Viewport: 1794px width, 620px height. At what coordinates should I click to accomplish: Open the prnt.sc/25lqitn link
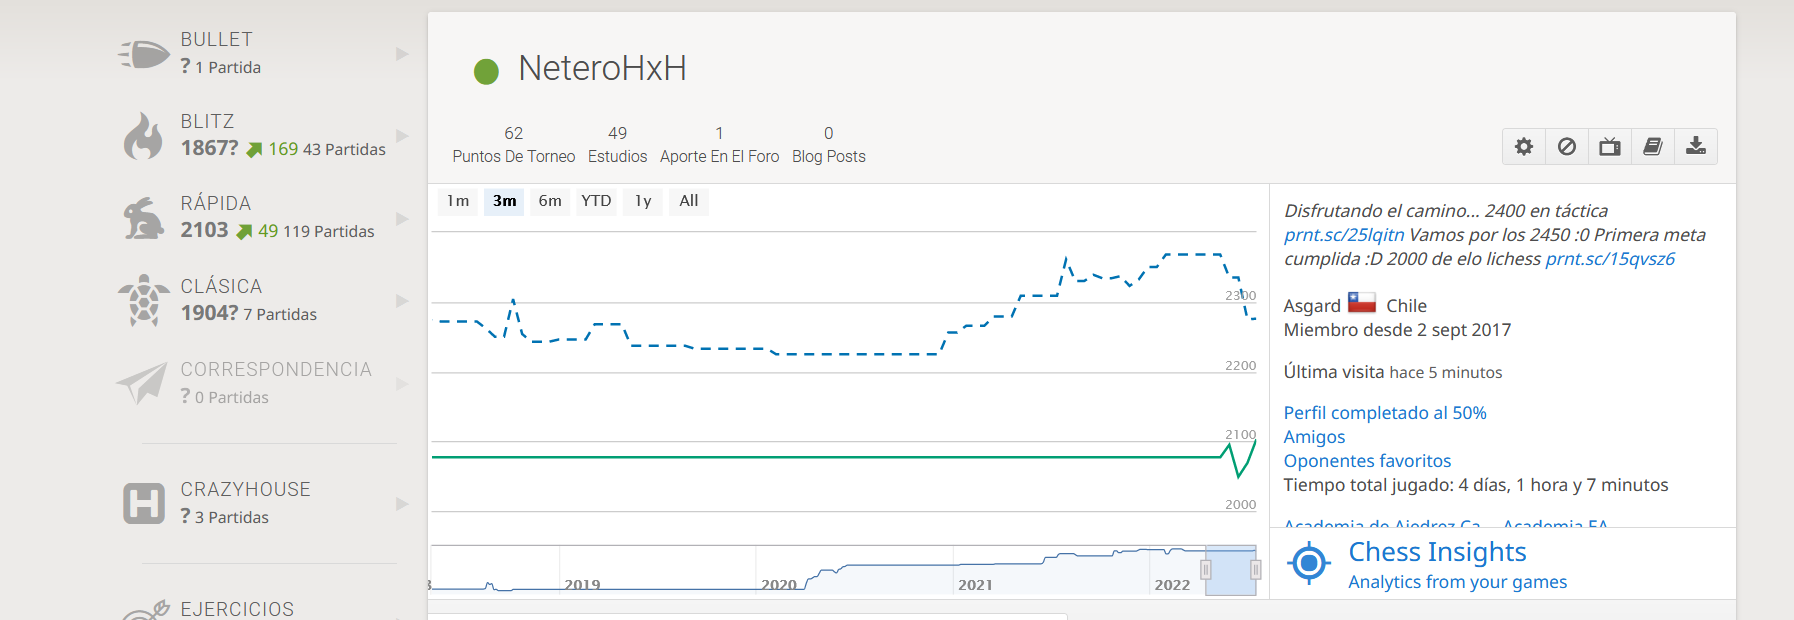[1344, 235]
